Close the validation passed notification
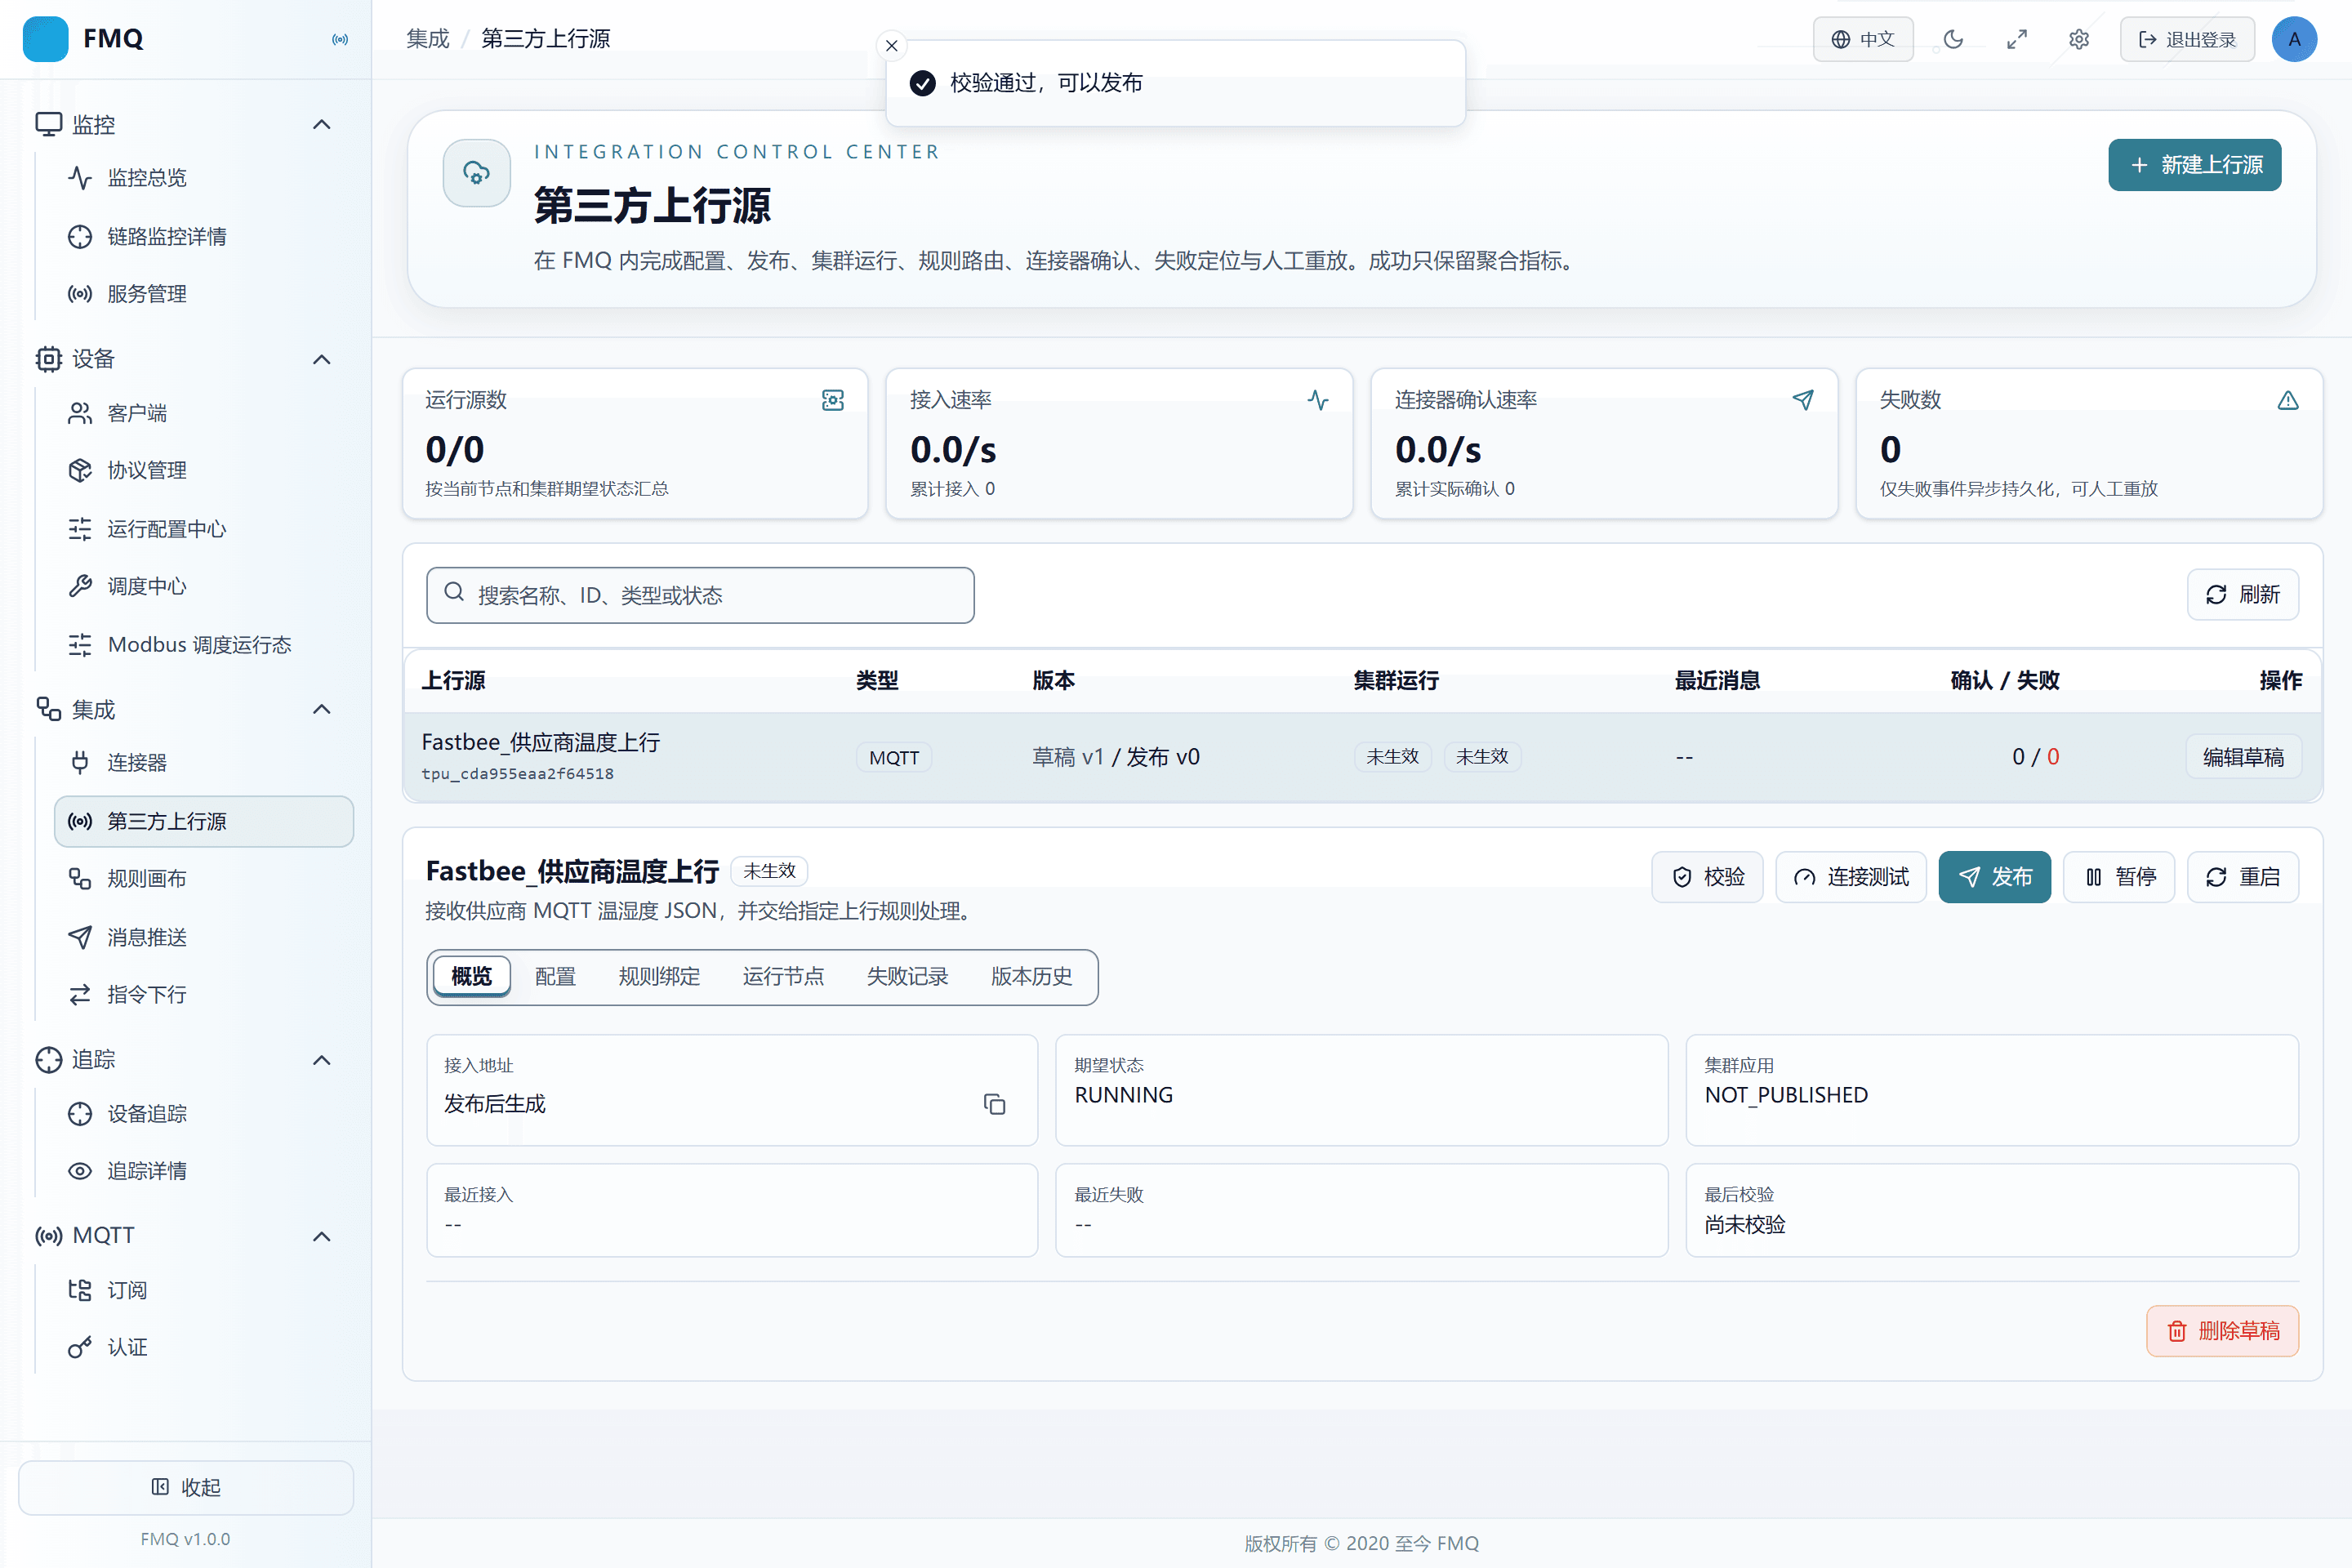The image size is (2352, 1568). pyautogui.click(x=891, y=46)
